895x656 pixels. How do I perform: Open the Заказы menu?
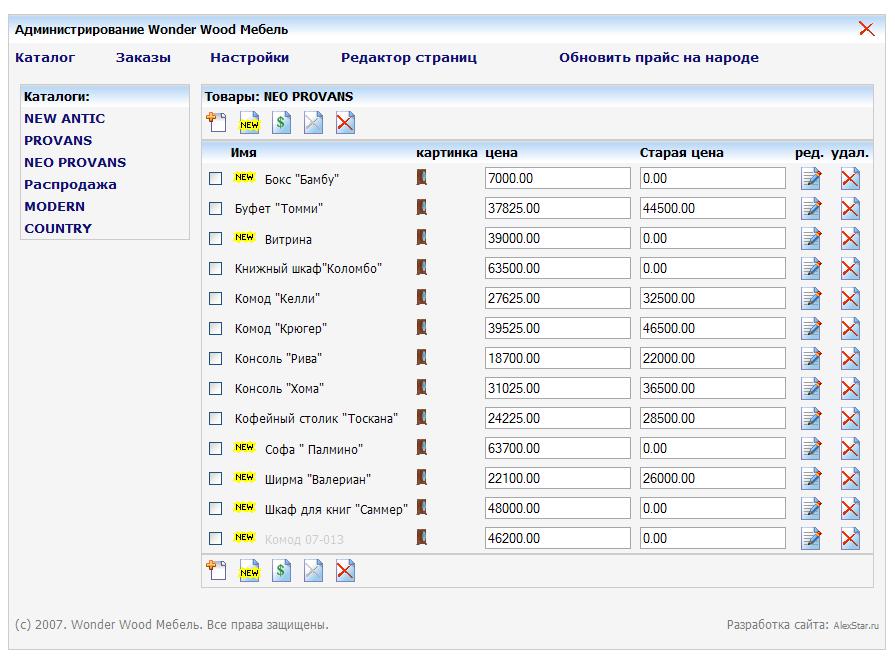tap(143, 58)
